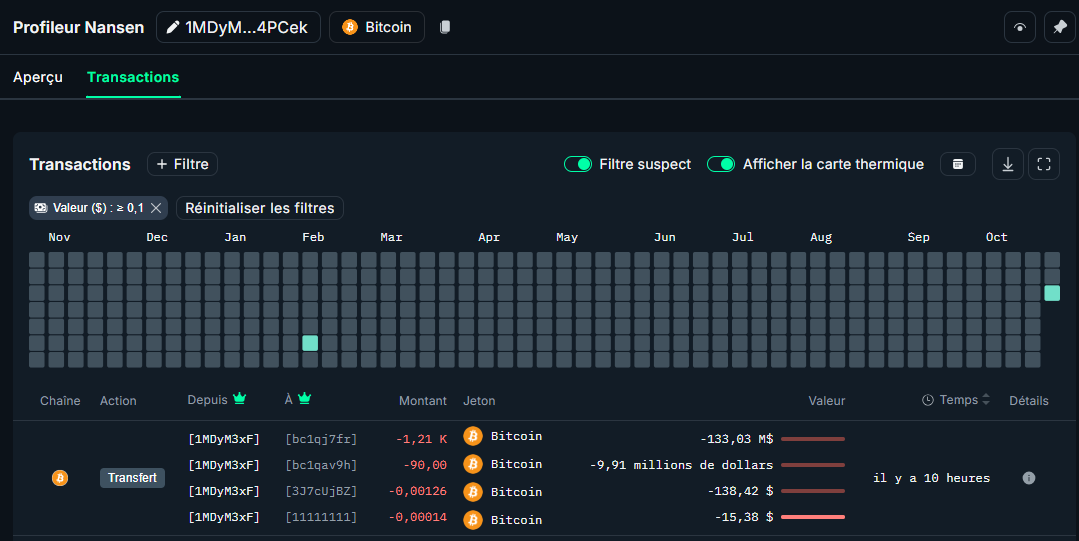Remove the Valeur ($) ≥ 0,1 filter
Viewport: 1079px width, 541px height.
pos(156,208)
